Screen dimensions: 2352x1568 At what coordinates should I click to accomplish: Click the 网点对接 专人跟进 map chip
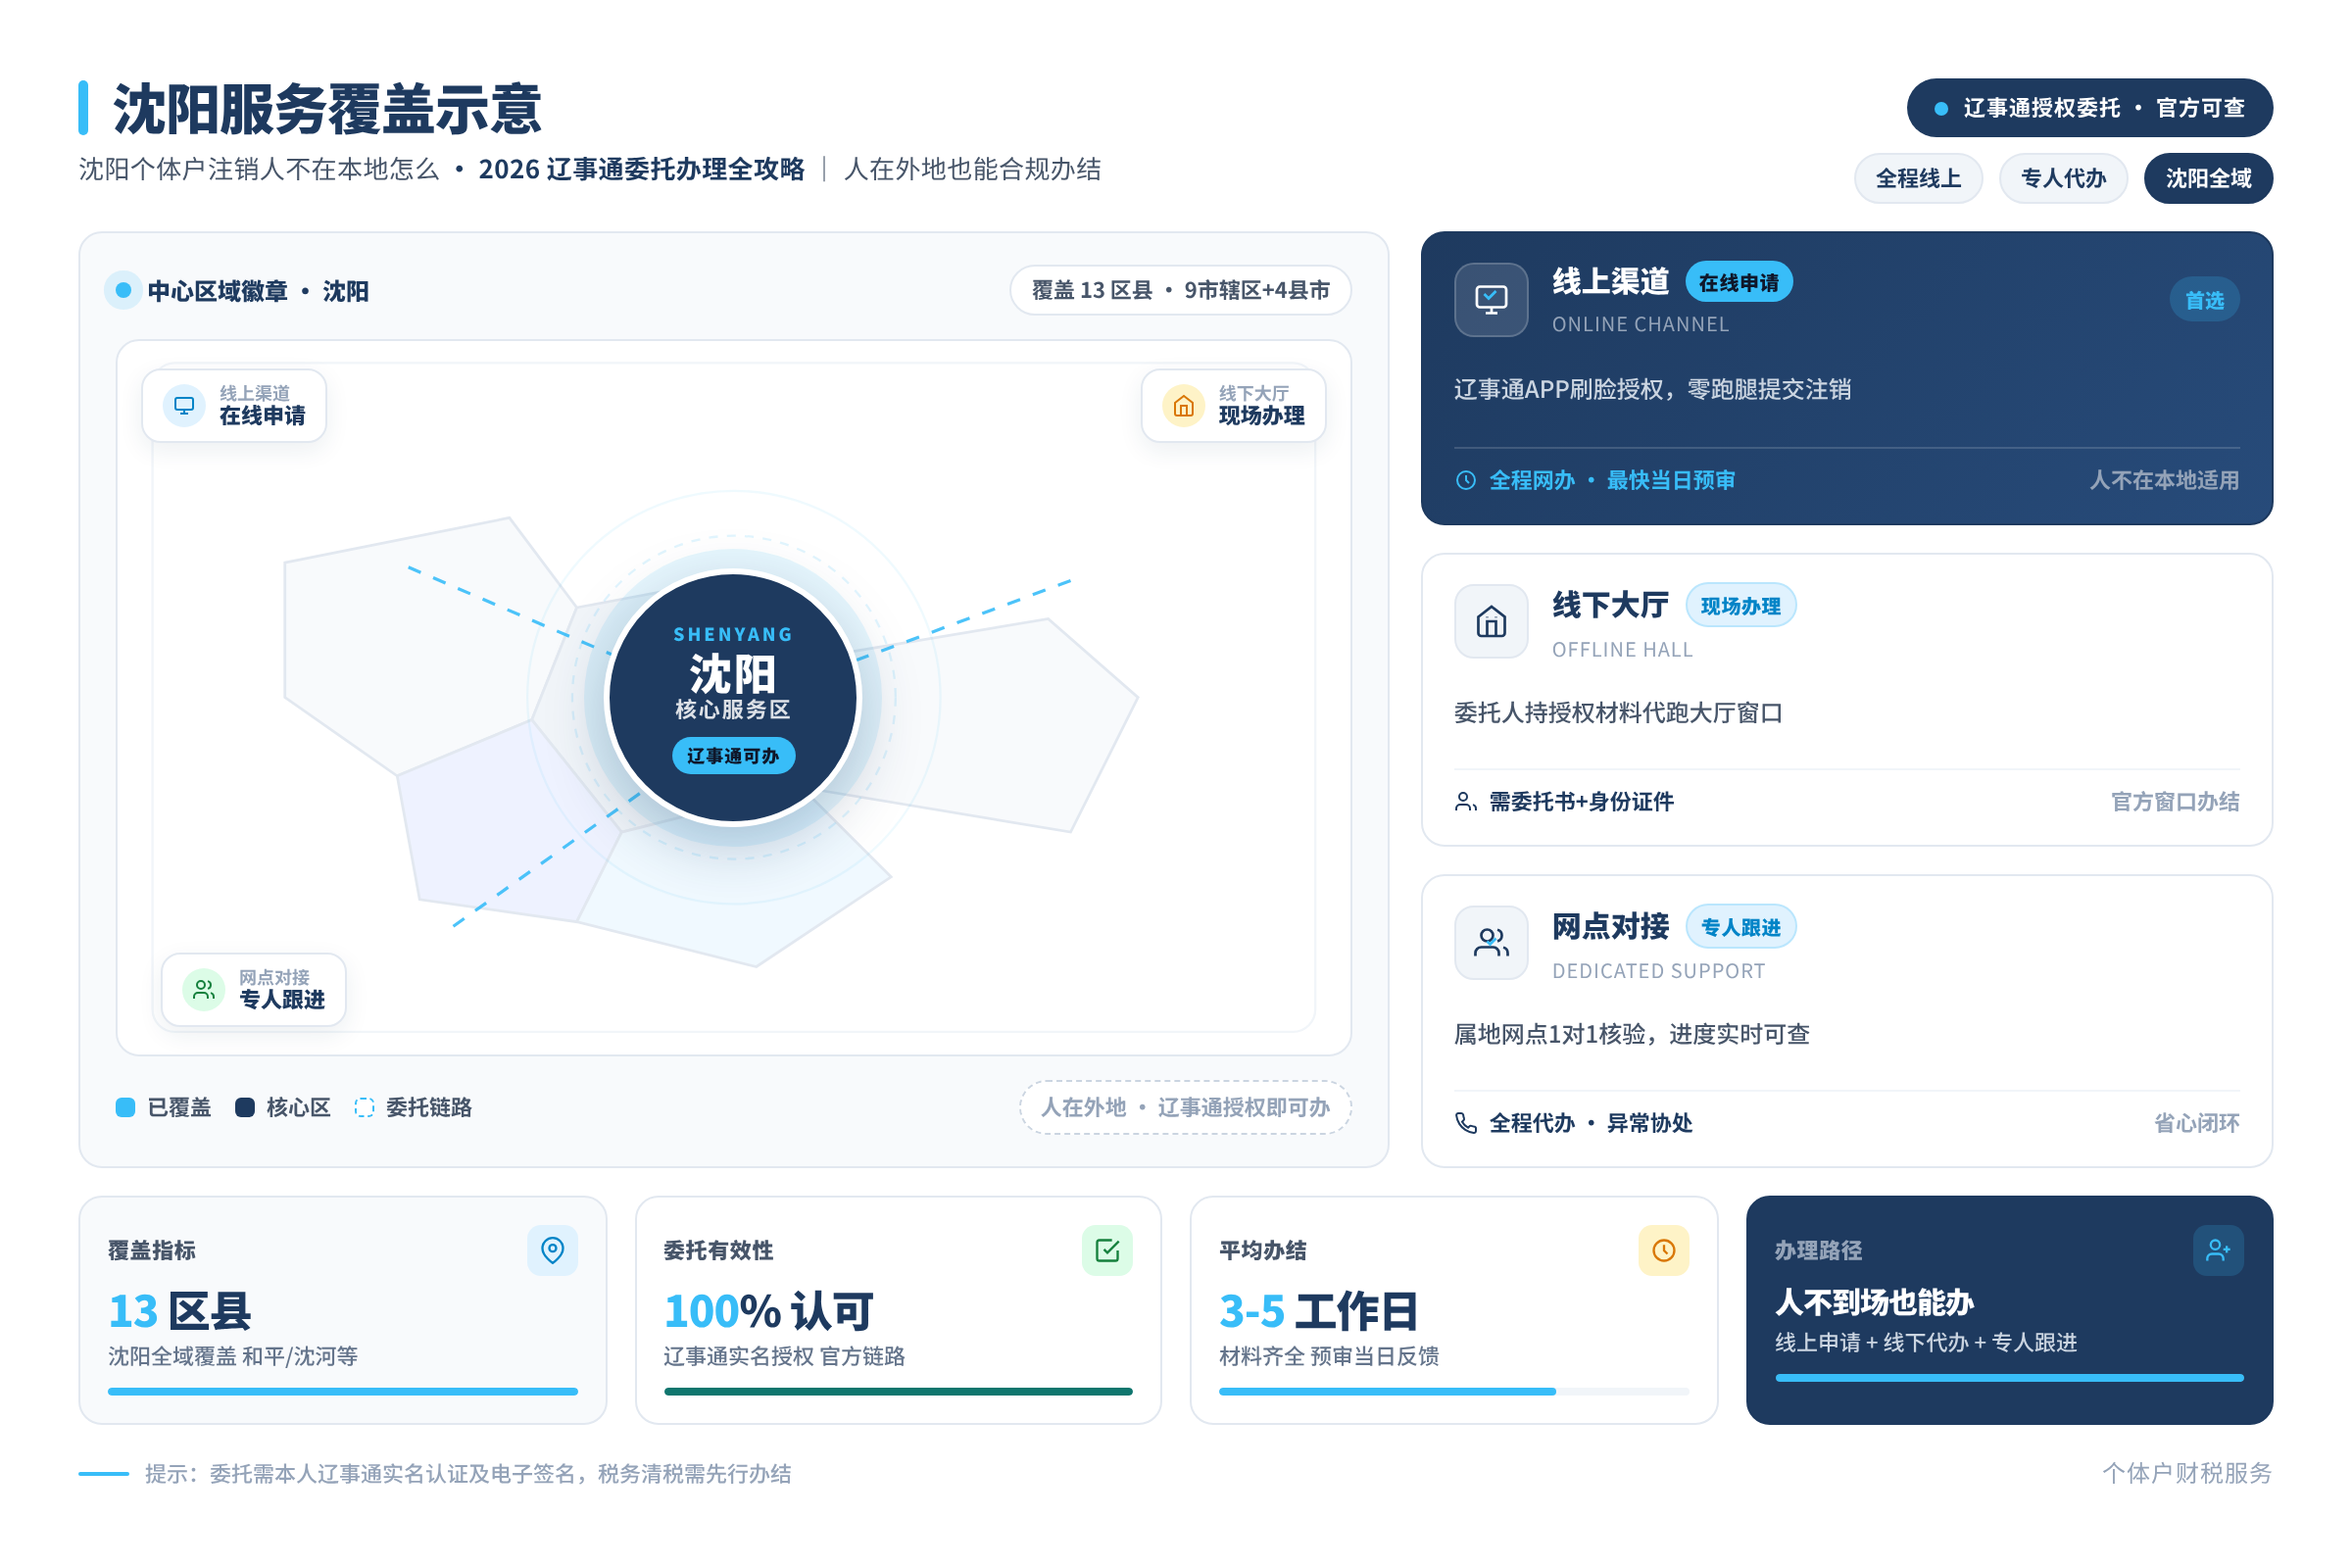pos(254,990)
